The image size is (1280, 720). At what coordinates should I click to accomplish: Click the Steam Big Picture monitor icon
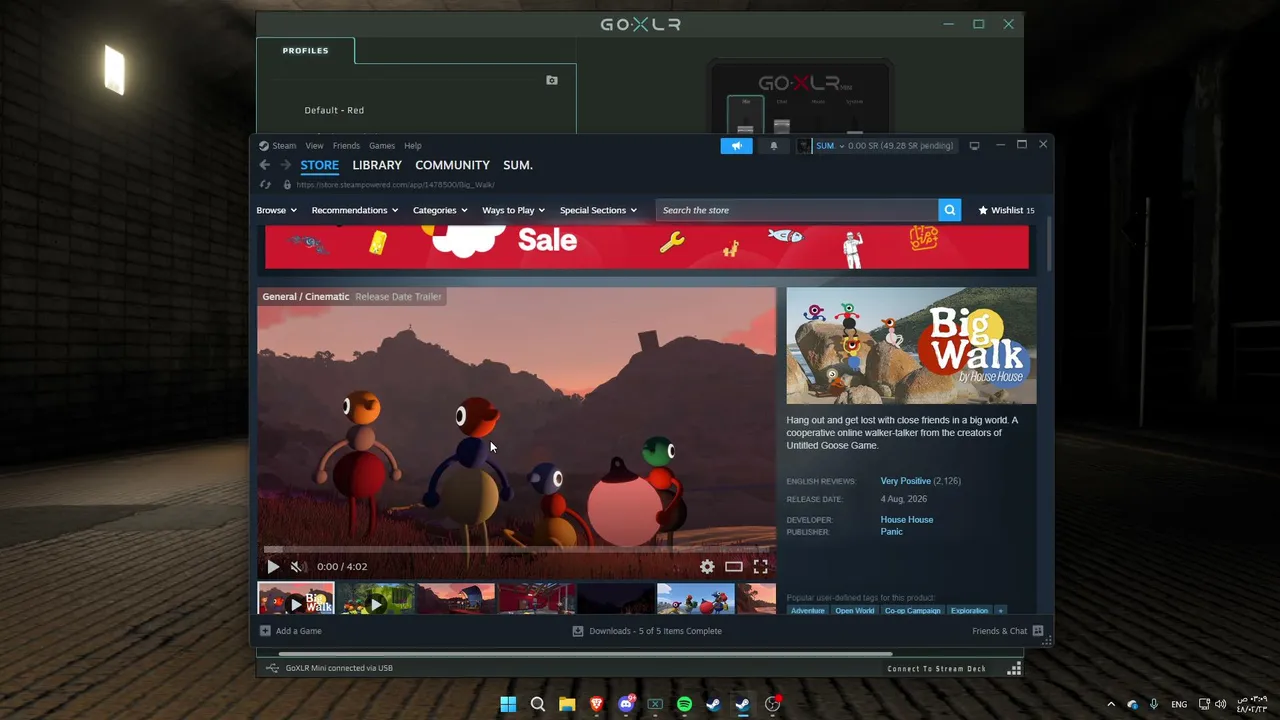974,146
